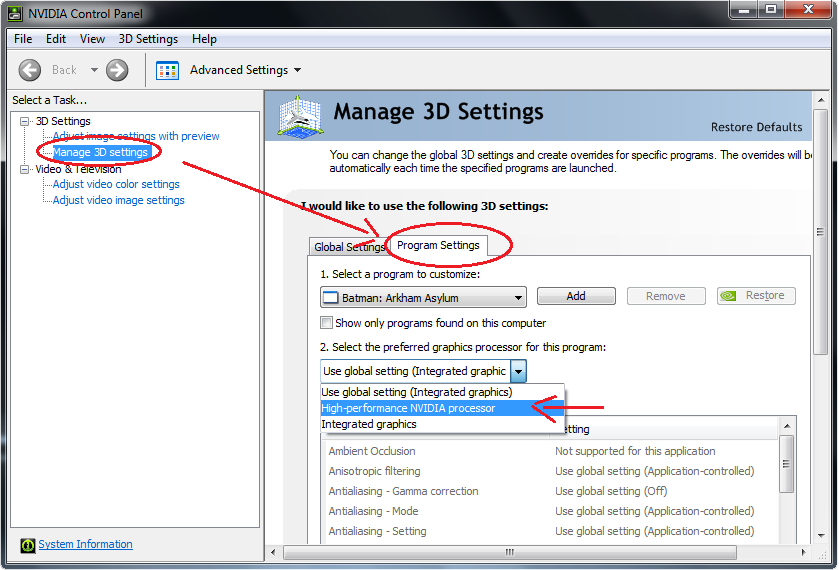The width and height of the screenshot is (839, 570).
Task: Select Antialiasing - Setting row
Action: point(551,531)
